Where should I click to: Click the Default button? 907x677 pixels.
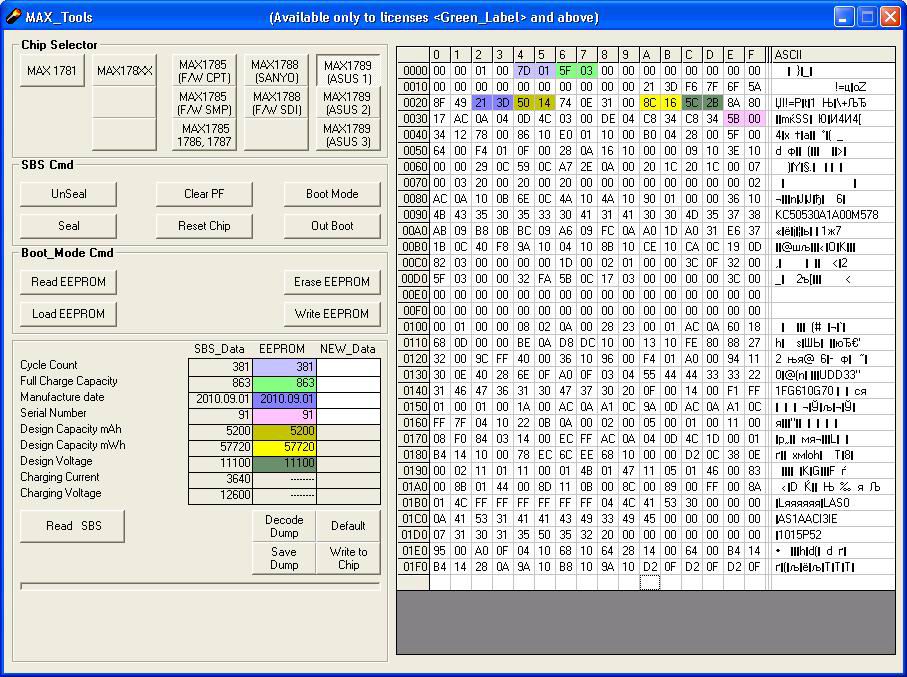coord(348,526)
